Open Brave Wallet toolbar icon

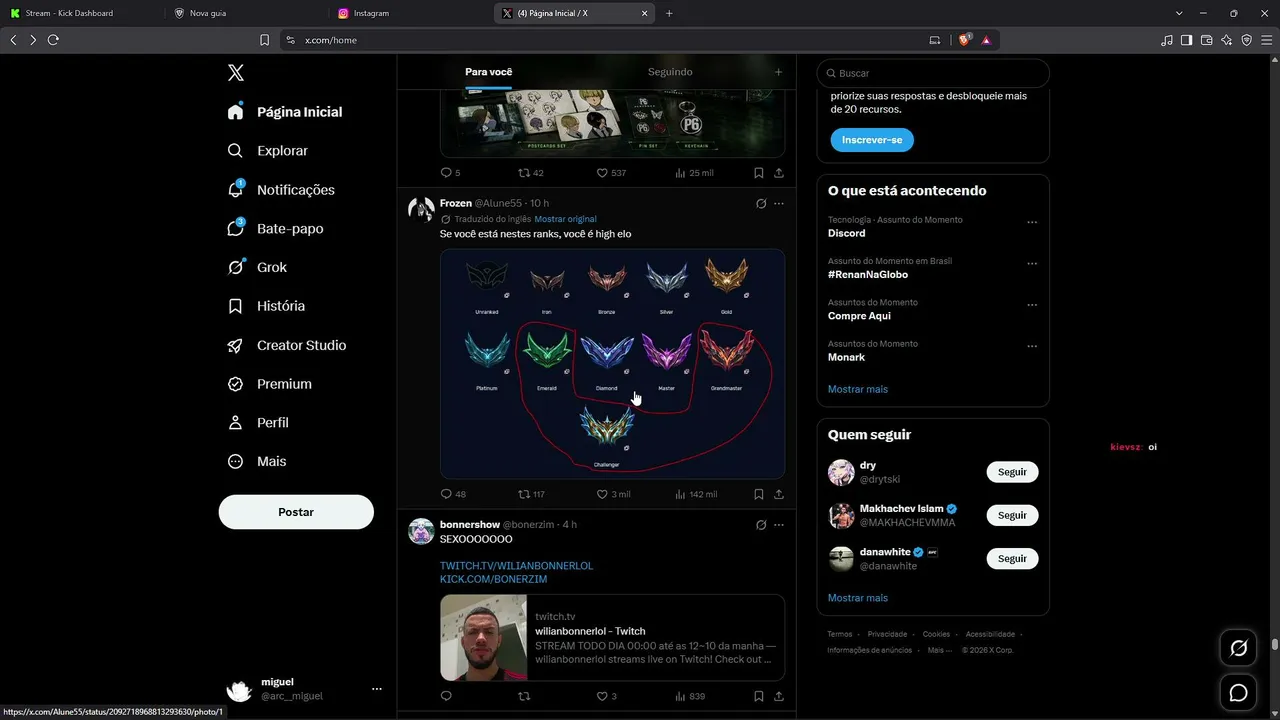click(1206, 40)
